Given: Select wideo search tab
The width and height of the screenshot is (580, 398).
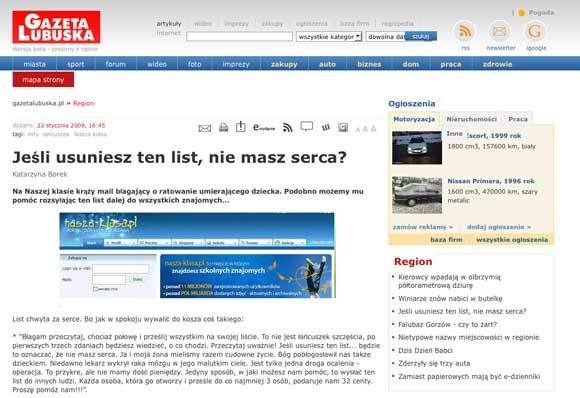Looking at the screenshot, I should tap(203, 24).
